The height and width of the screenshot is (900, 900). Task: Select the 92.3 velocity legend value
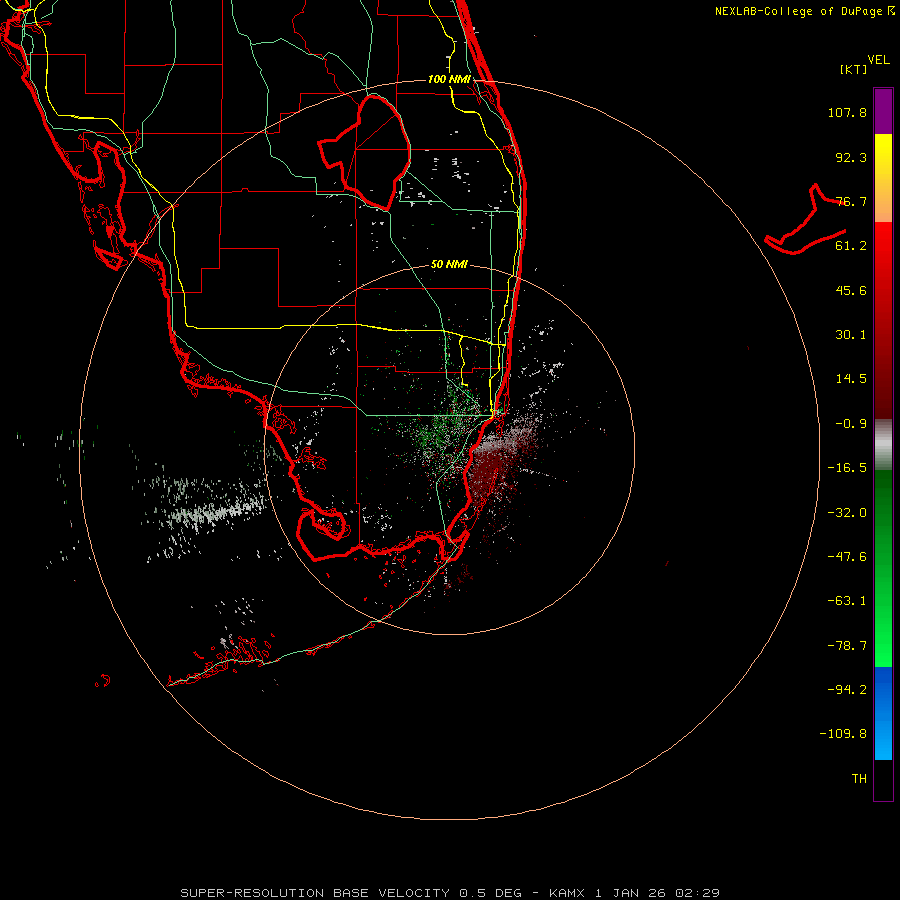(x=851, y=157)
